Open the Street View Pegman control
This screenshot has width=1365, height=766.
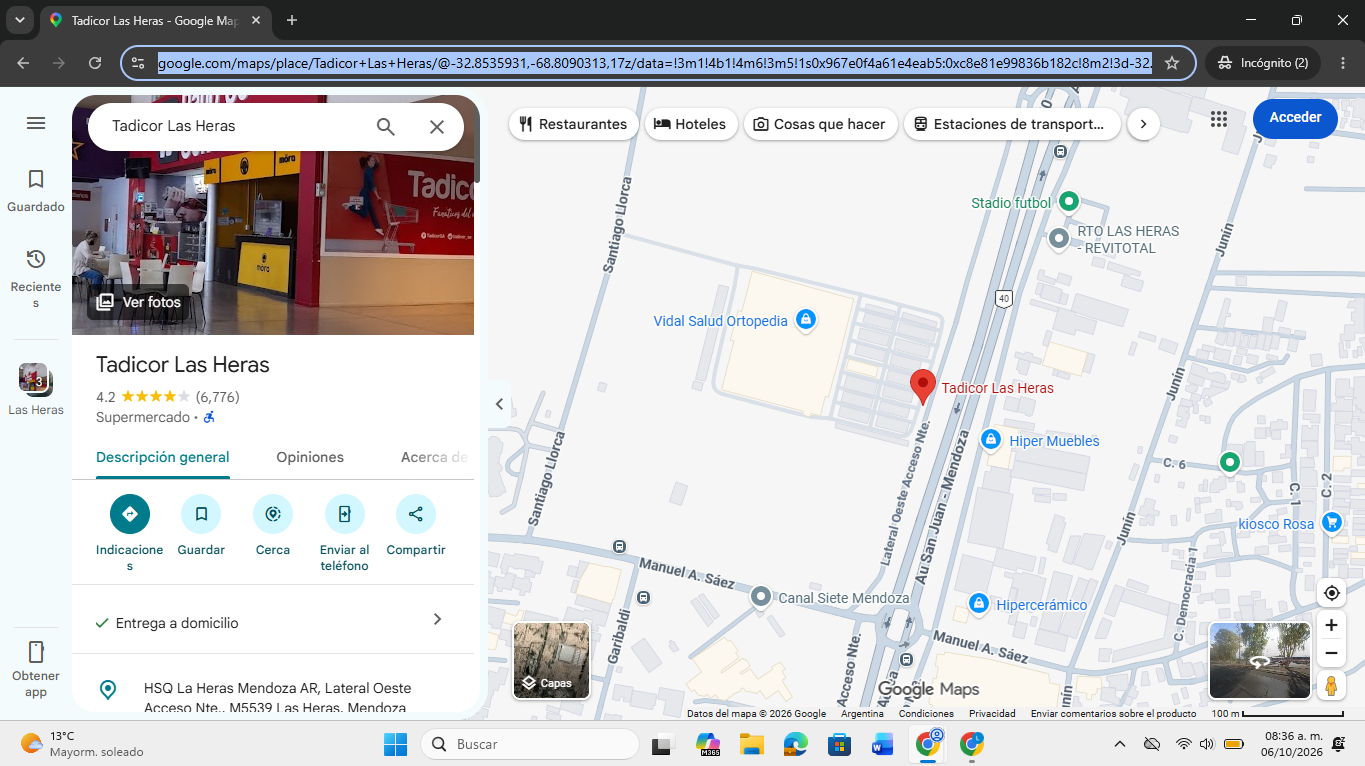[1331, 686]
